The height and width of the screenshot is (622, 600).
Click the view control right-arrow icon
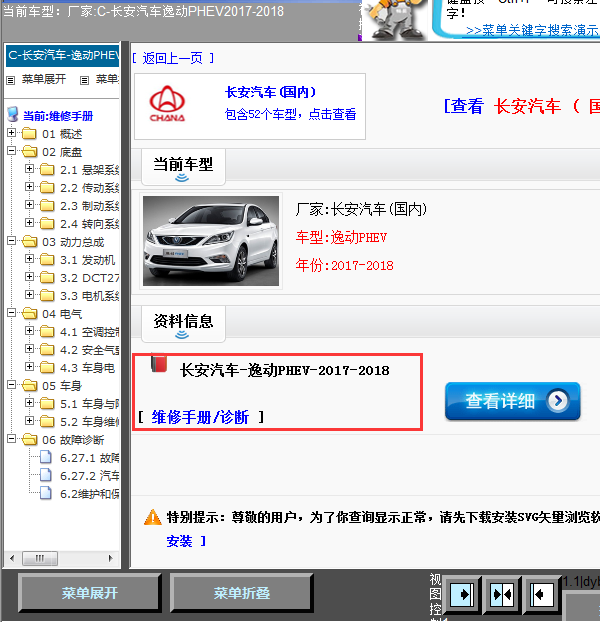462,595
